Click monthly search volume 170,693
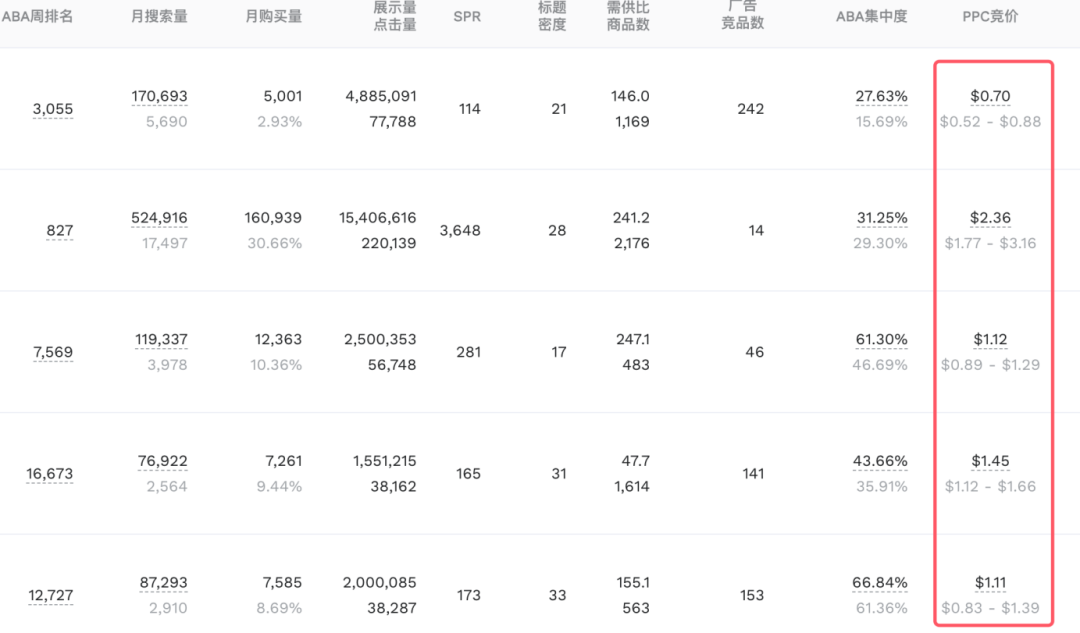1080x633 pixels. pos(159,96)
